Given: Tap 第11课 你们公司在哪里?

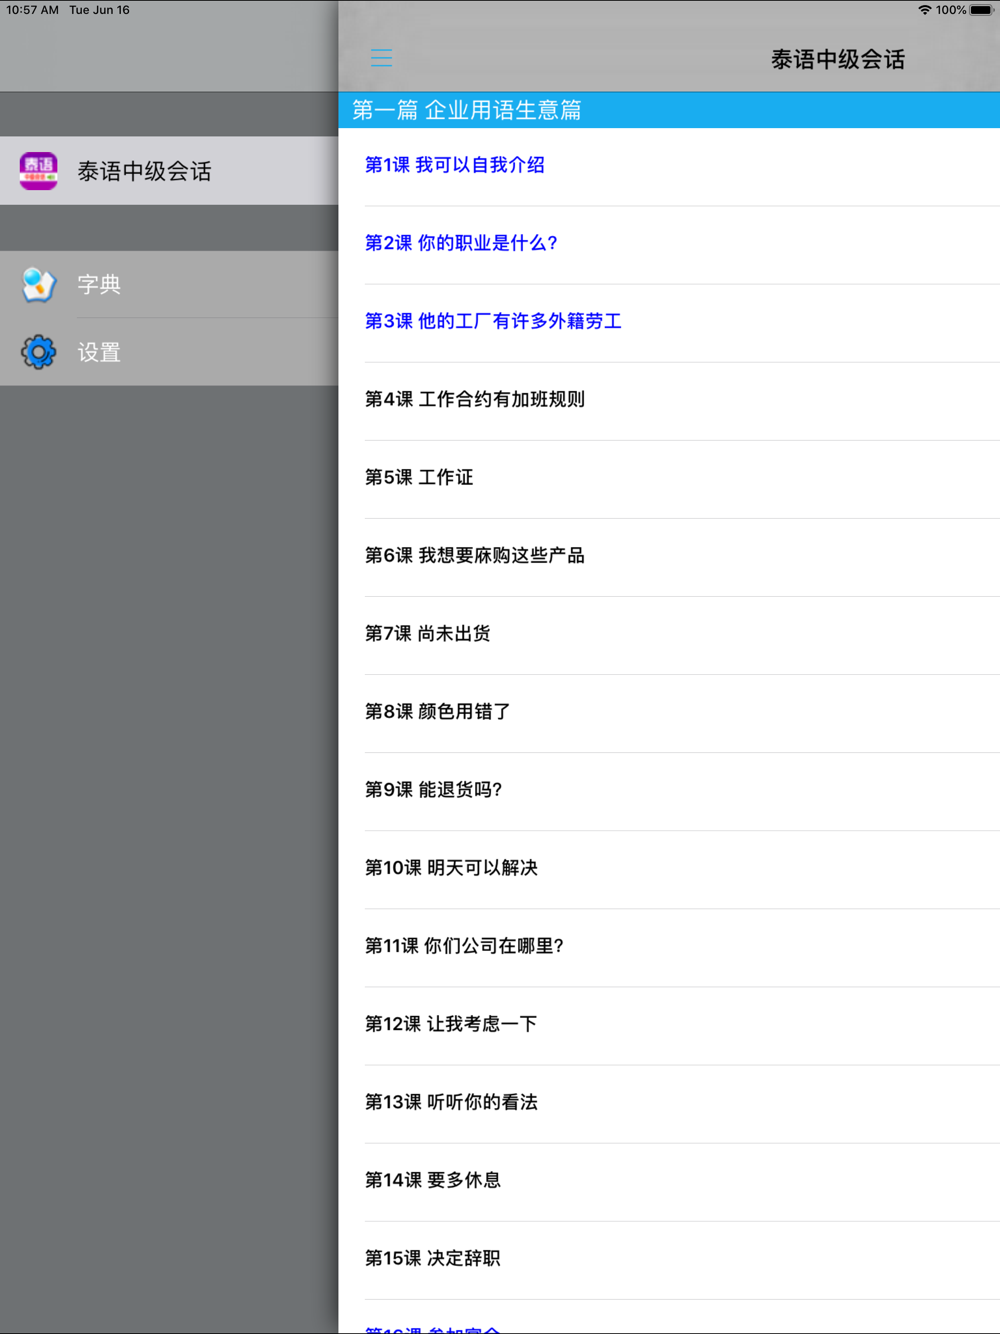Looking at the screenshot, I should (x=669, y=947).
